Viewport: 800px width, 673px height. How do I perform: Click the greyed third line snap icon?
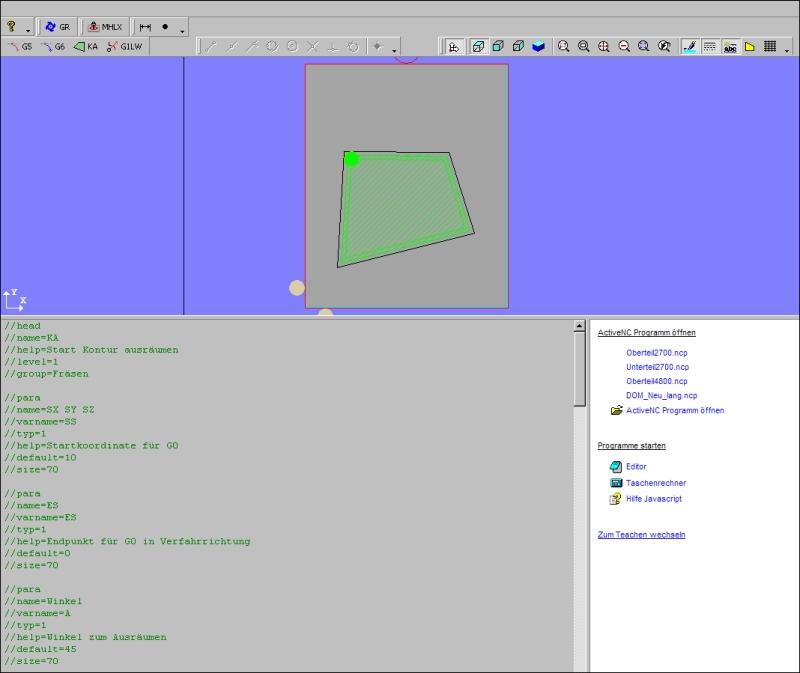click(x=252, y=46)
